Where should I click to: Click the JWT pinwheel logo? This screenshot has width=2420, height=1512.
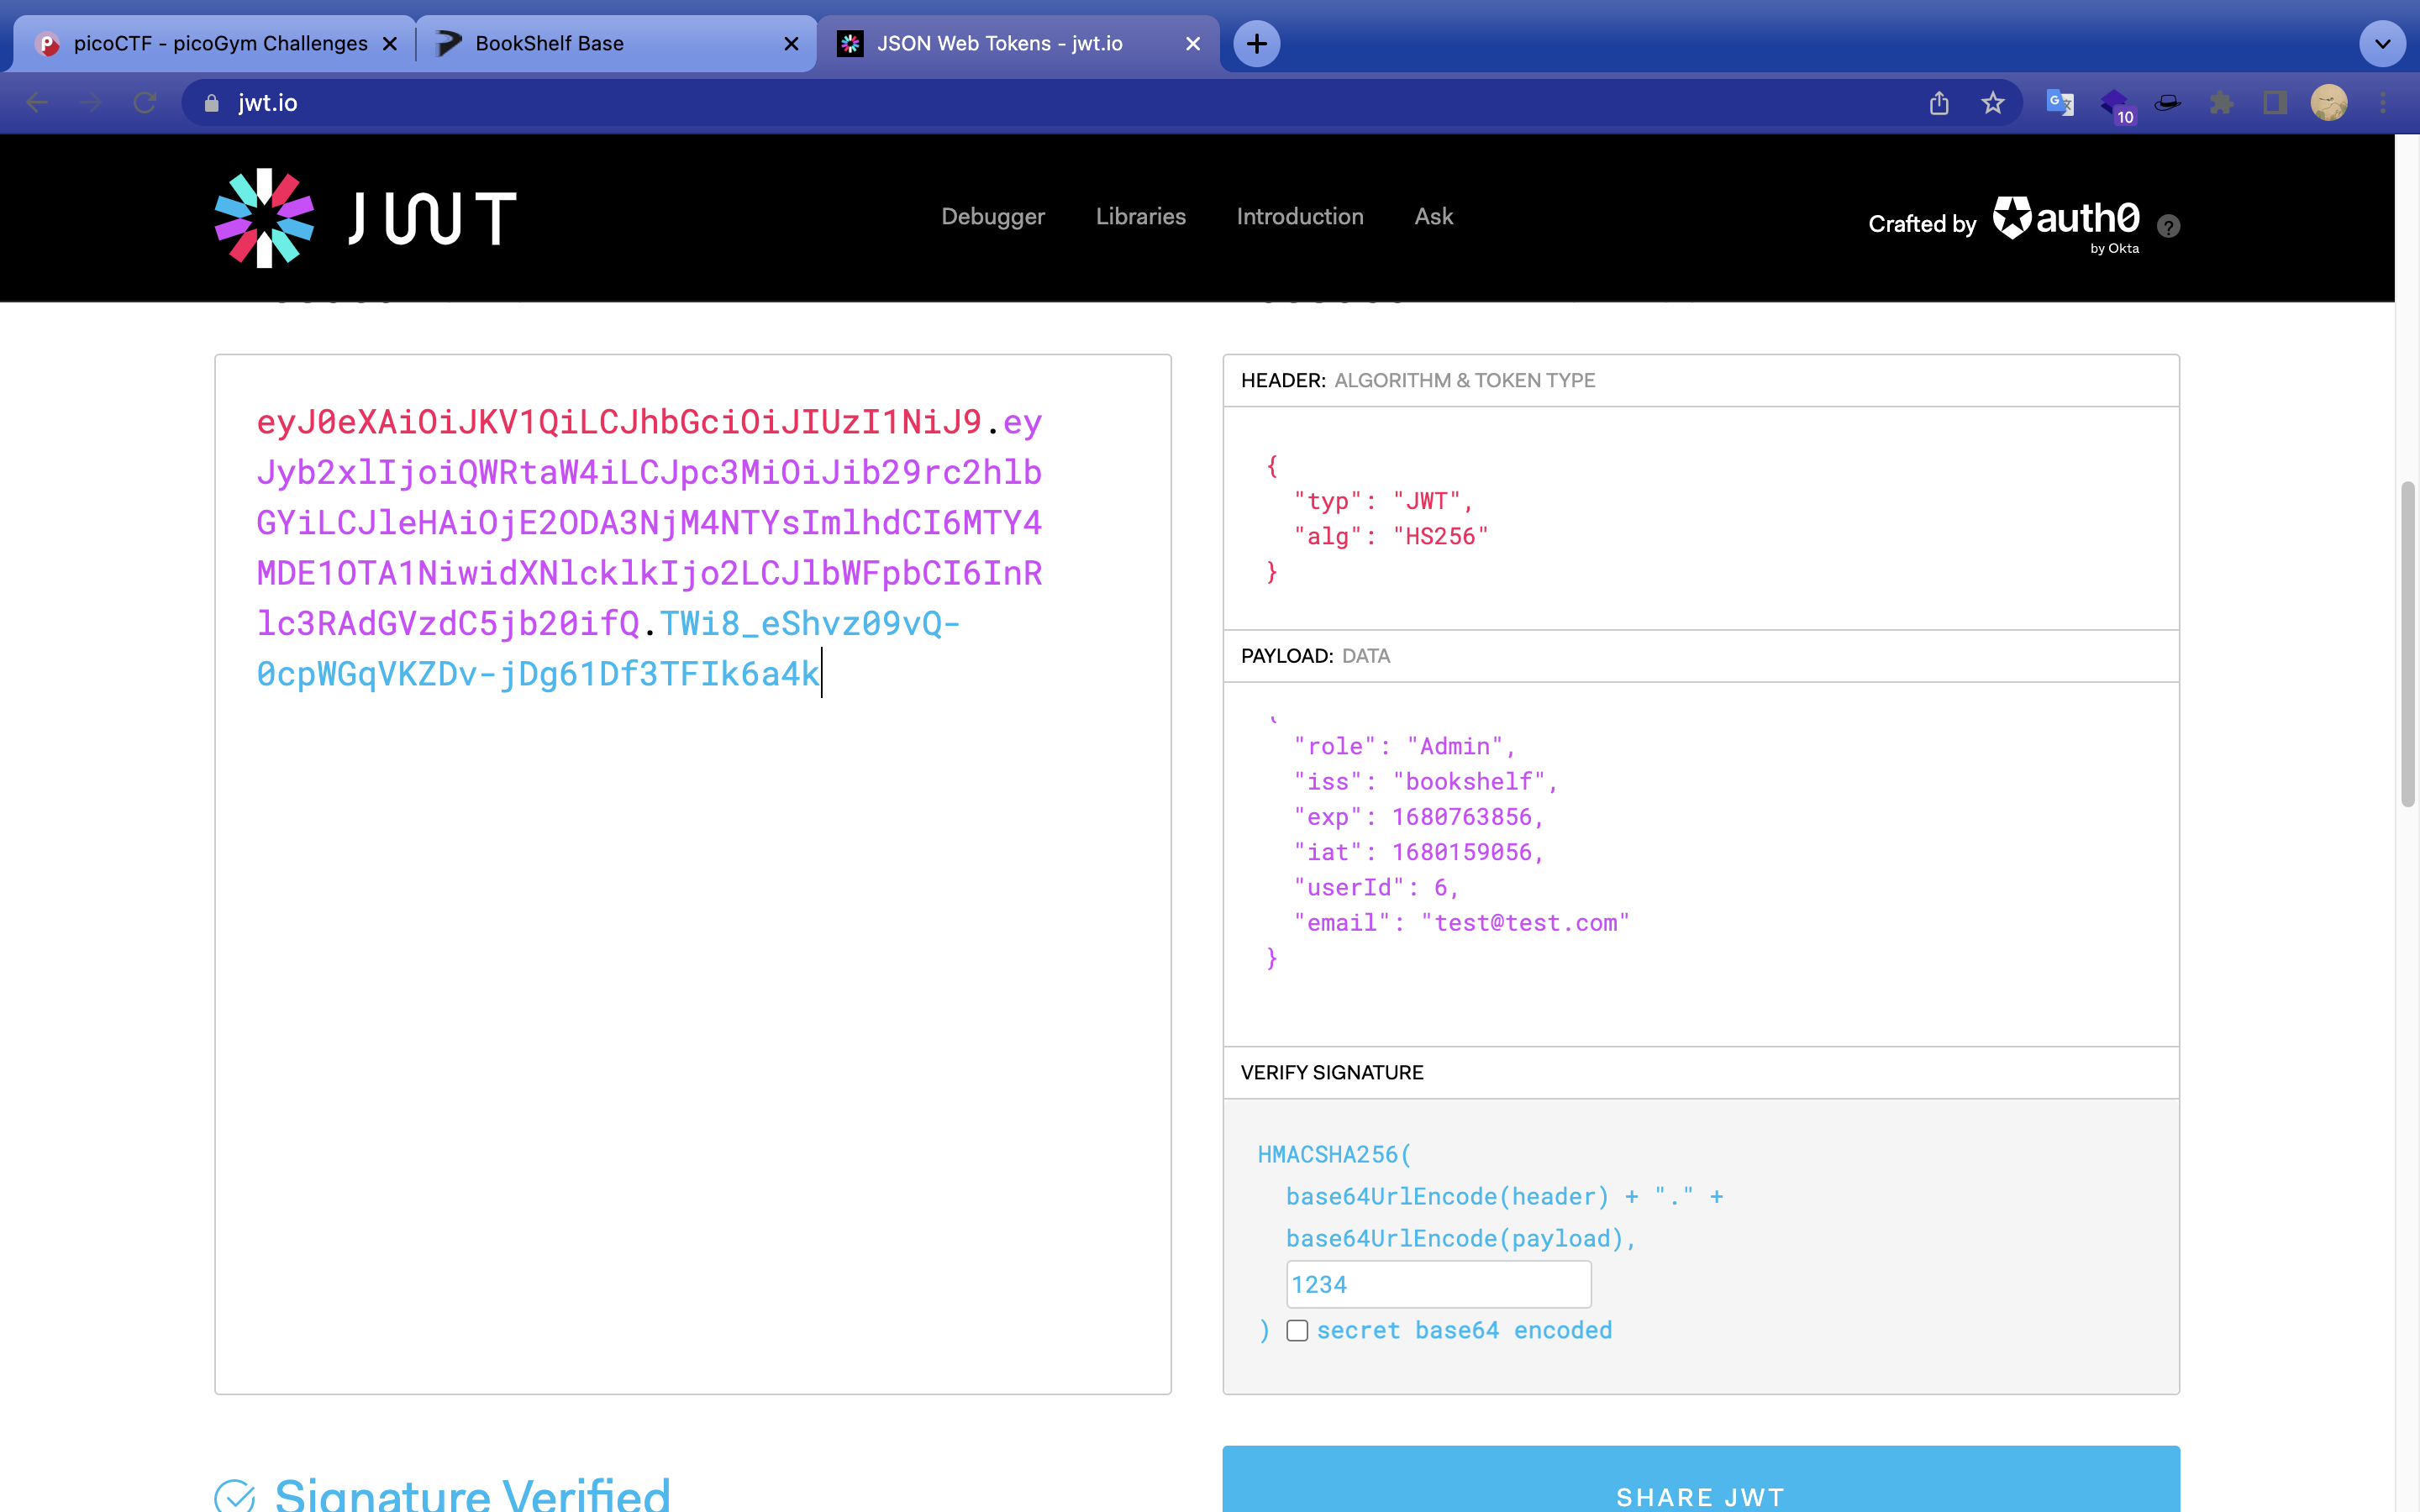(x=264, y=217)
